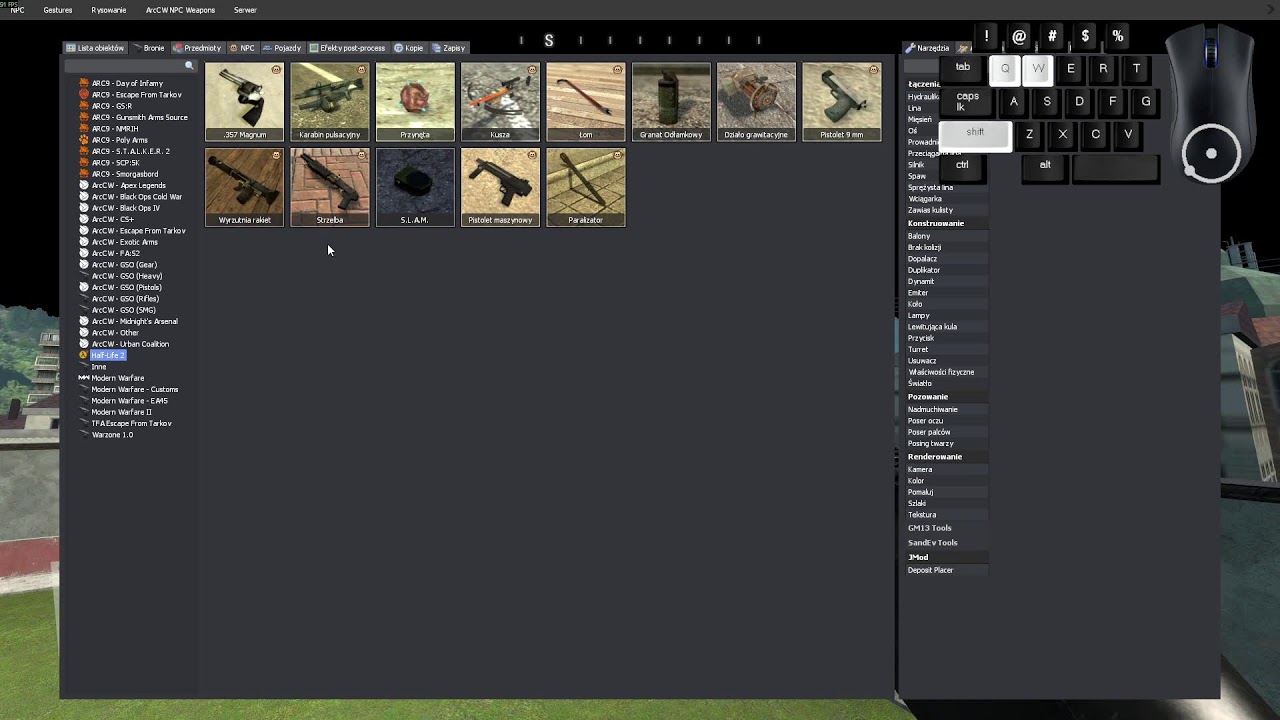Image resolution: width=1280 pixels, height=720 pixels.
Task: Select the Karabin pulsacyjny weapon icon
Action: click(x=330, y=102)
